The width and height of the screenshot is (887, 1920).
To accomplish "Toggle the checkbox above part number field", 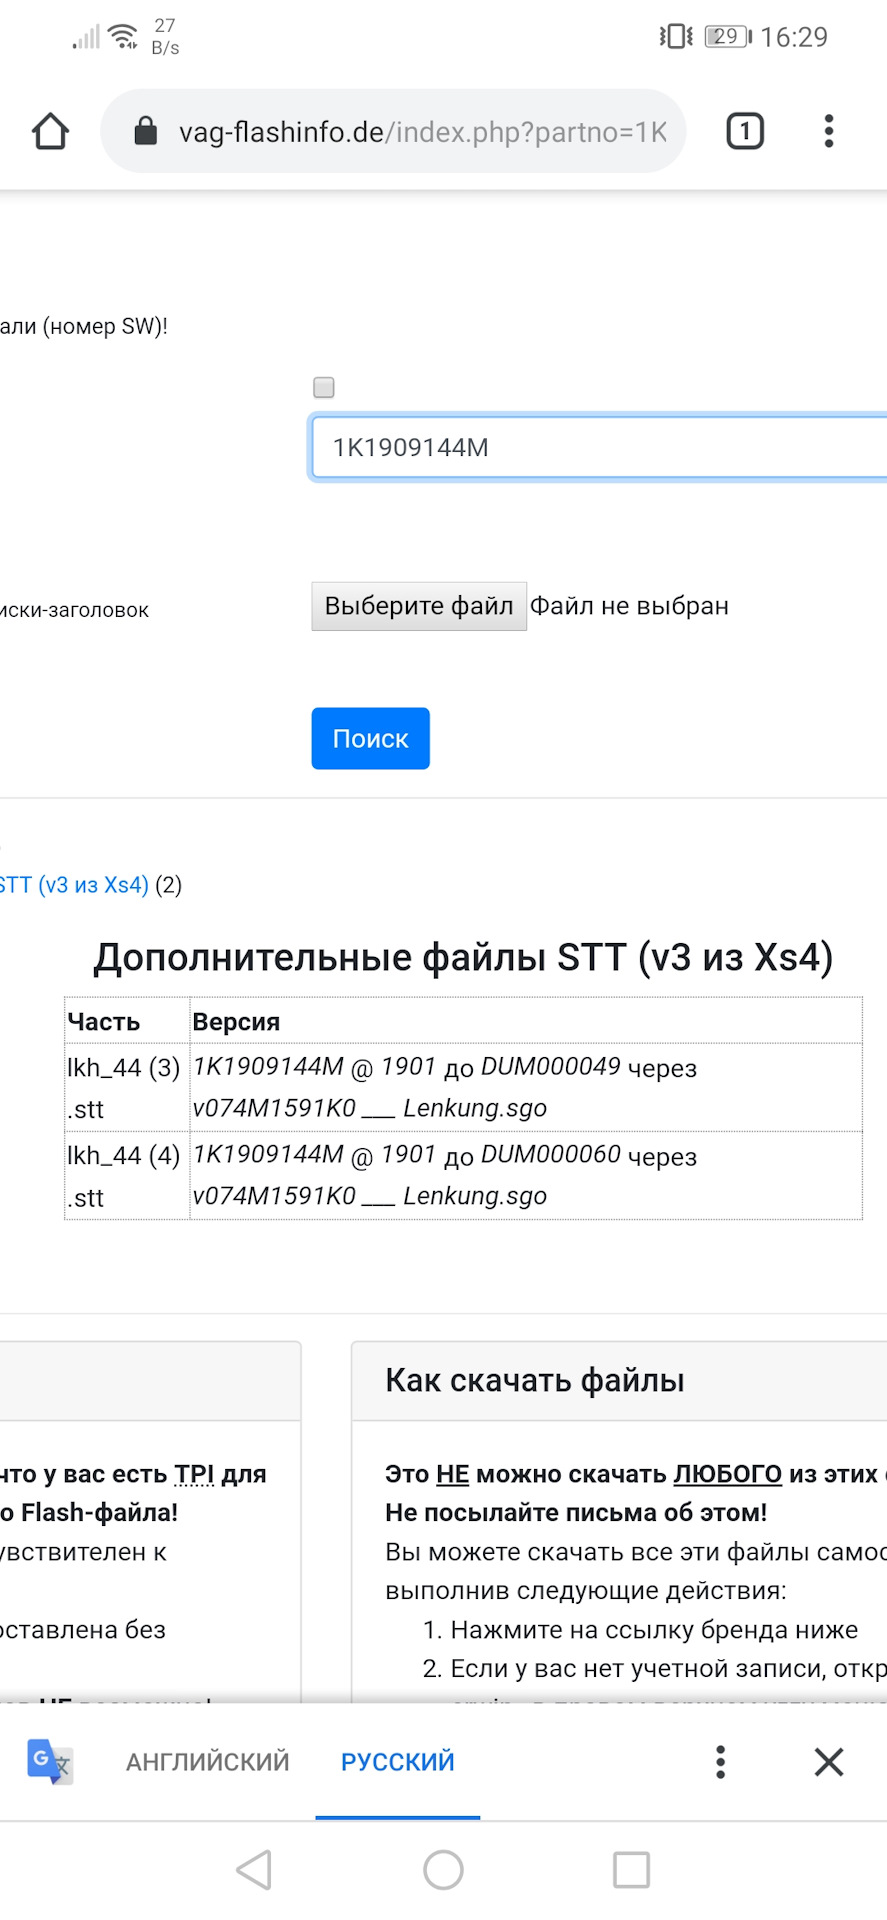I will point(324,387).
